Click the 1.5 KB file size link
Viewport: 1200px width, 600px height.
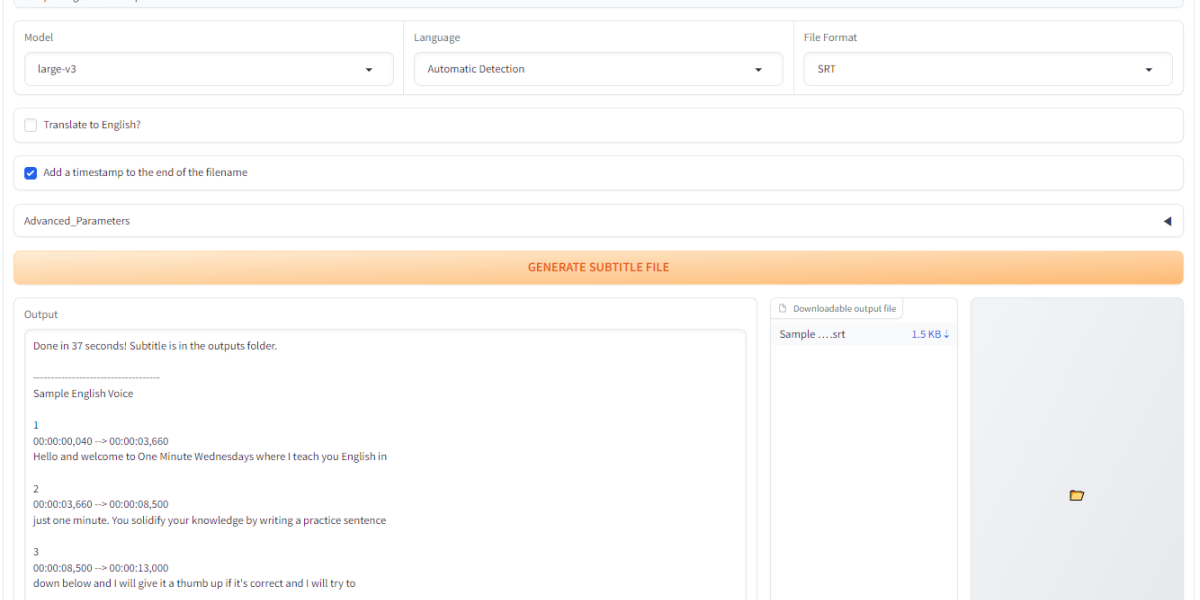click(925, 334)
